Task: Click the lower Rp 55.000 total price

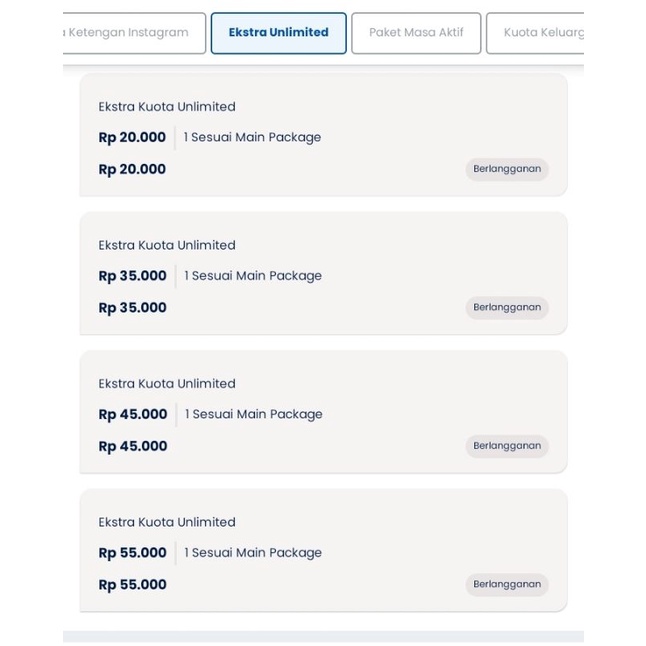Action: (x=132, y=585)
